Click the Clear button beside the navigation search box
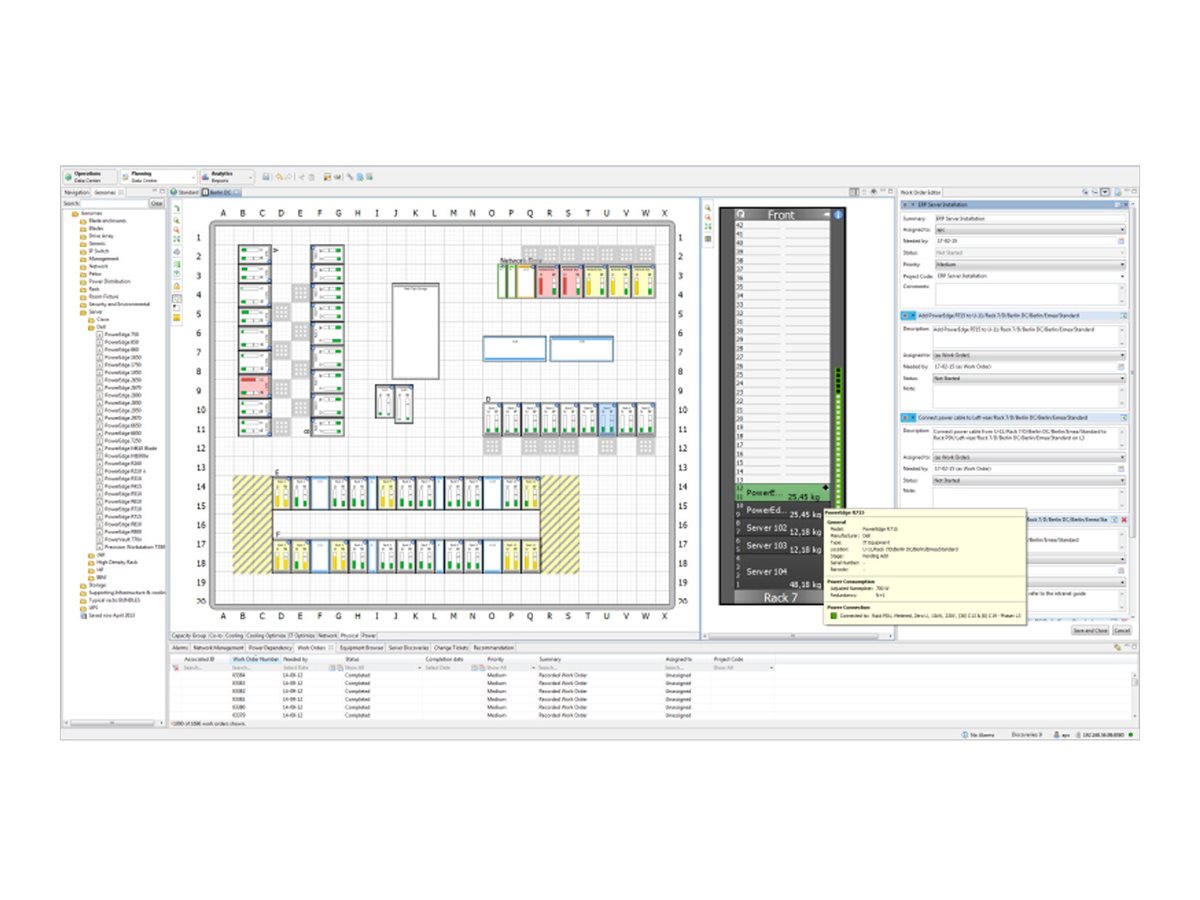Viewport: 1200px width, 900px height. [157, 203]
